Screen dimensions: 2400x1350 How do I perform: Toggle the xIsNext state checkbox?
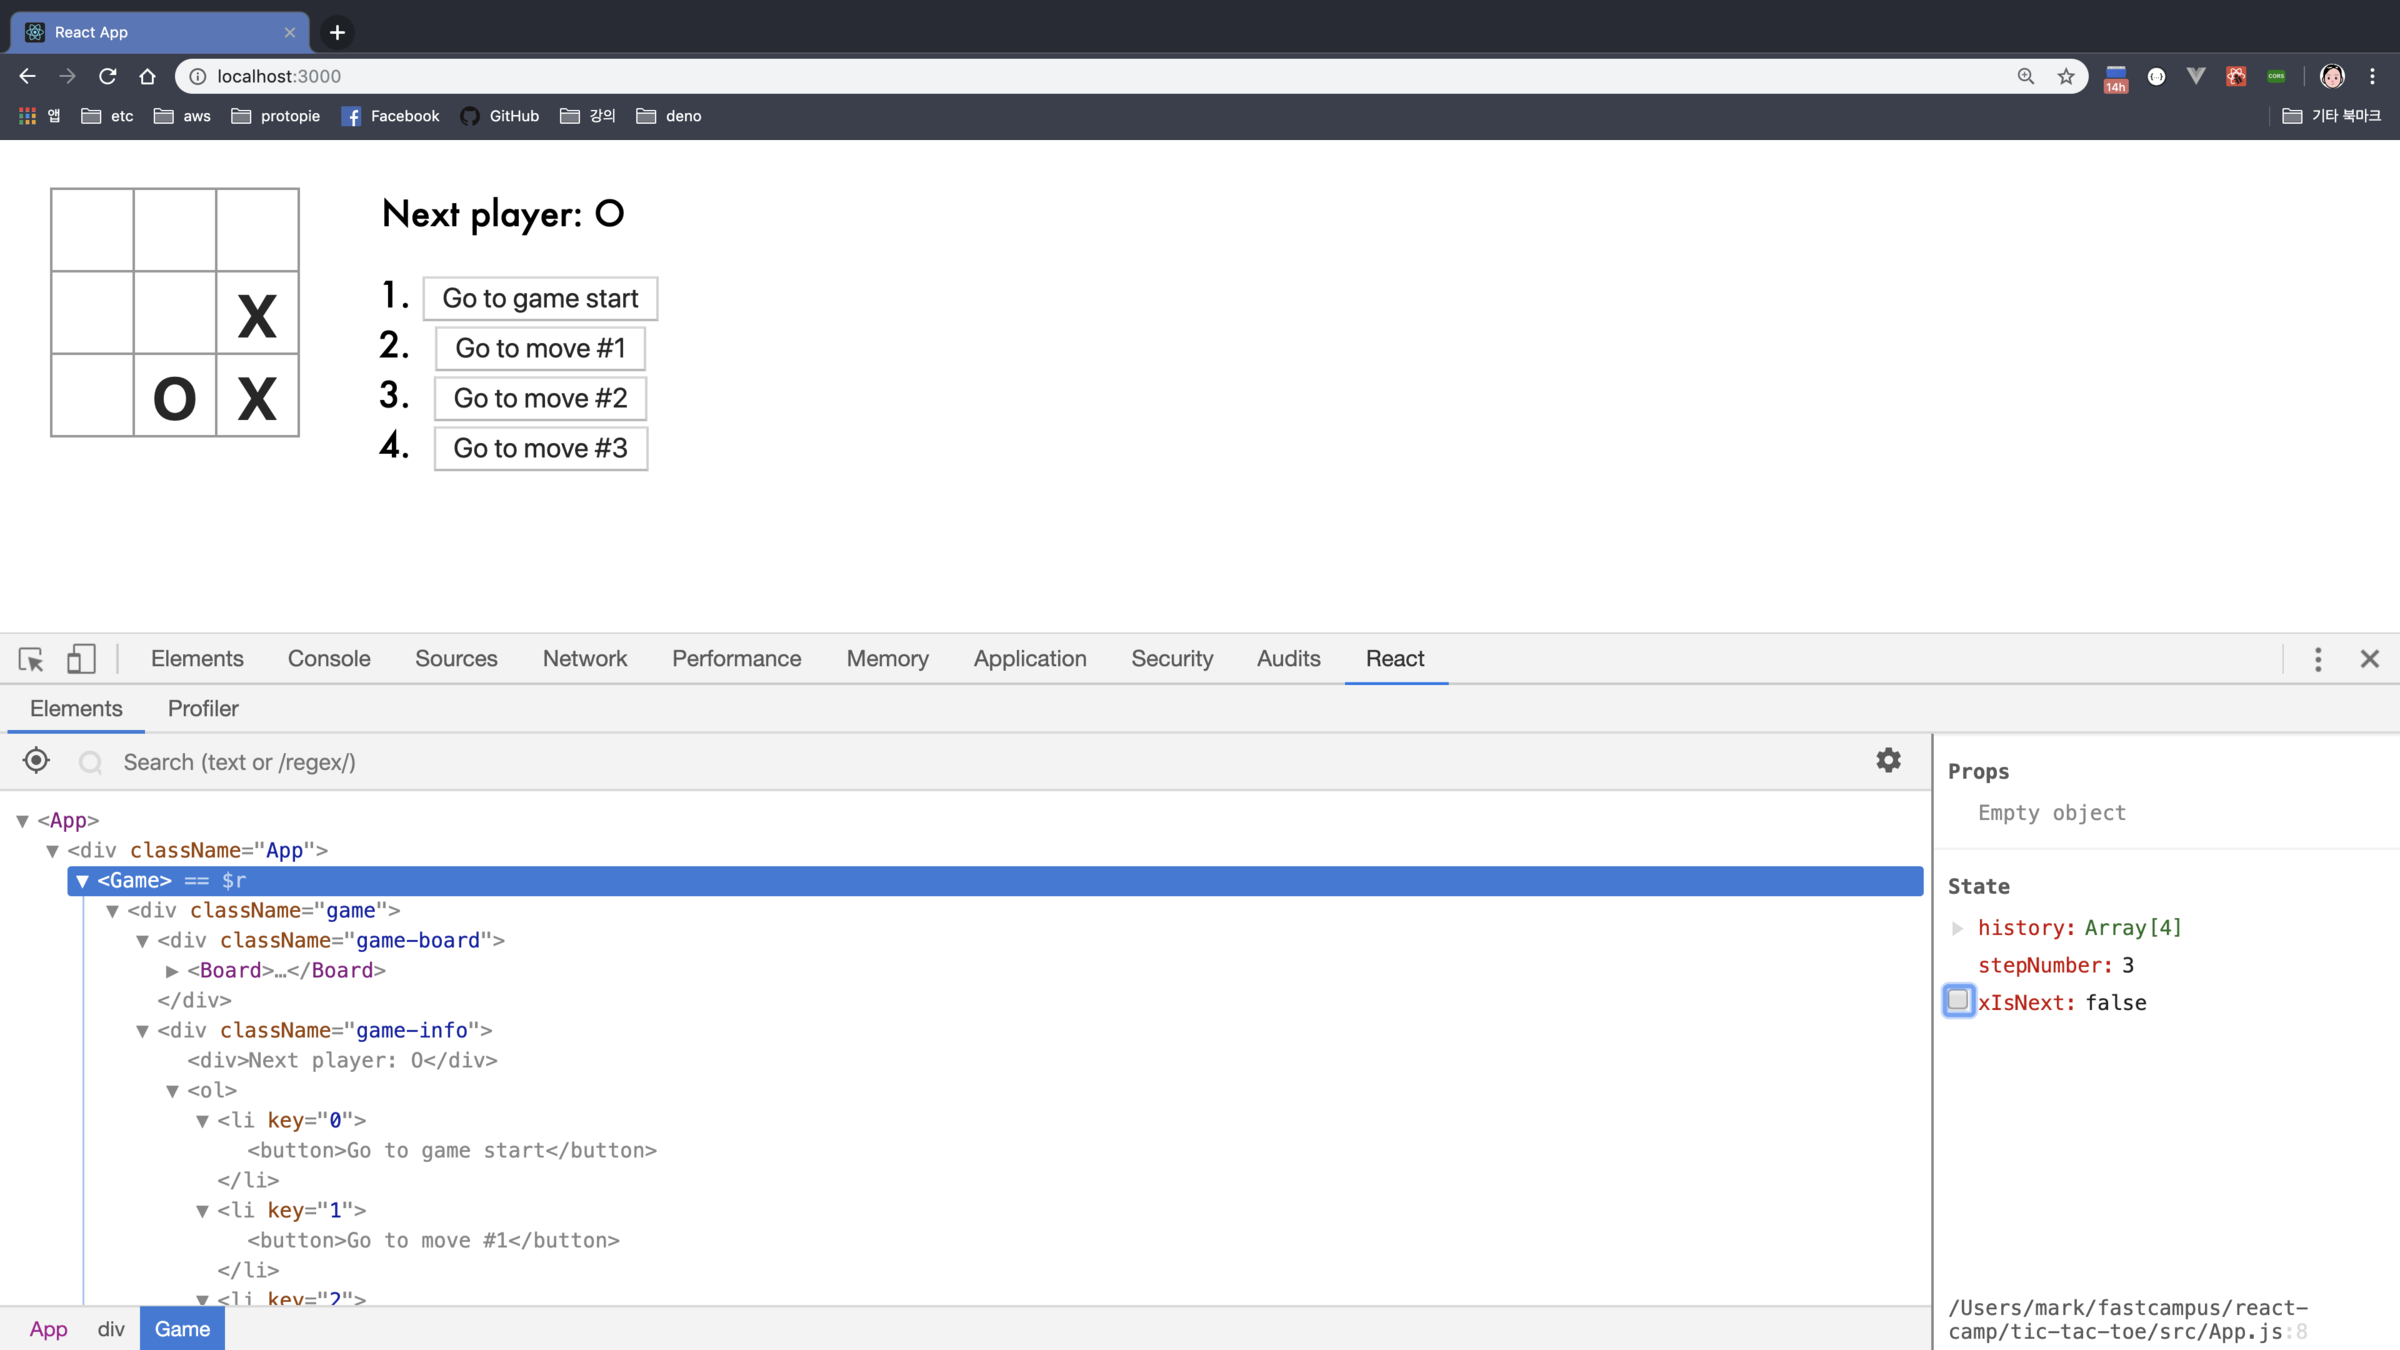(x=1958, y=1000)
